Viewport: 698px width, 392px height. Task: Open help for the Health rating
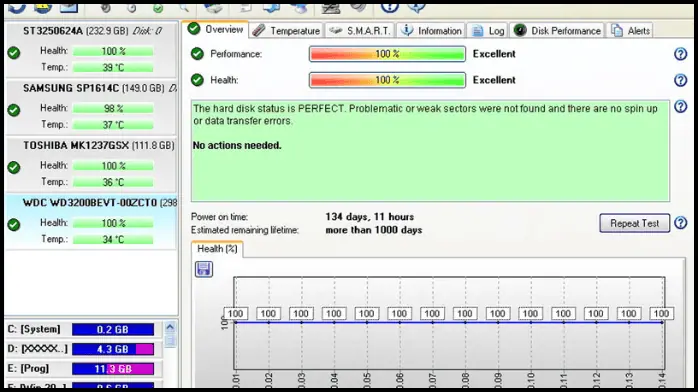[x=680, y=80]
